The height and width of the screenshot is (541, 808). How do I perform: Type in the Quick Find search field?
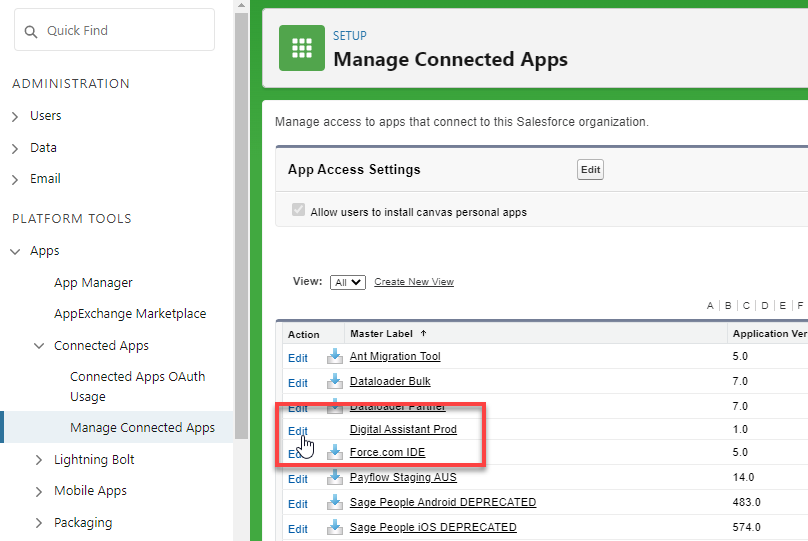[x=125, y=31]
